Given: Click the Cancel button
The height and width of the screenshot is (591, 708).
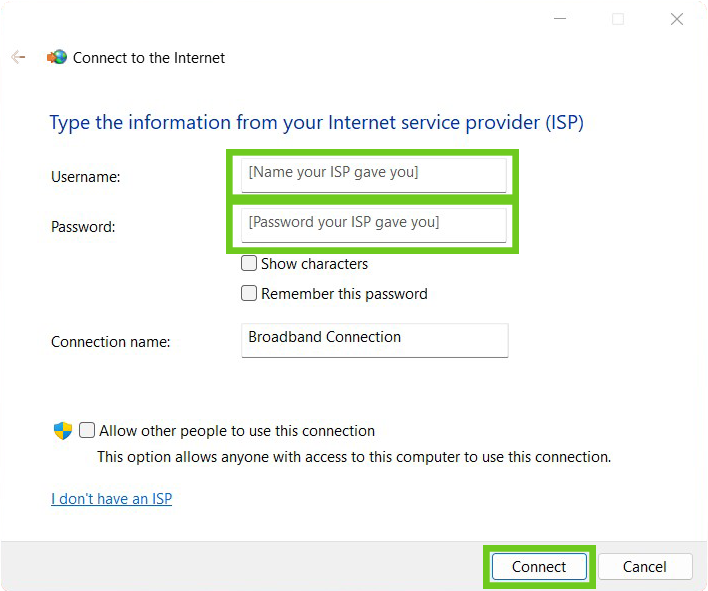Looking at the screenshot, I should [644, 567].
